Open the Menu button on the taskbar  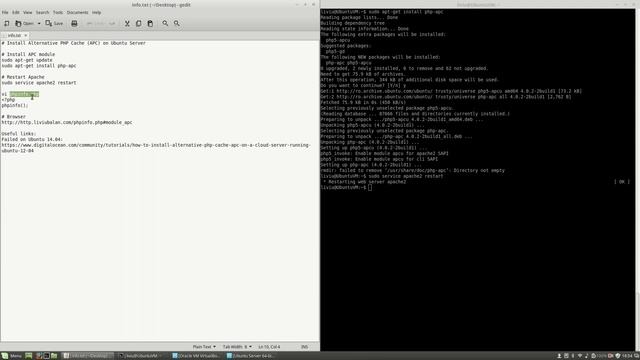pos(11,356)
